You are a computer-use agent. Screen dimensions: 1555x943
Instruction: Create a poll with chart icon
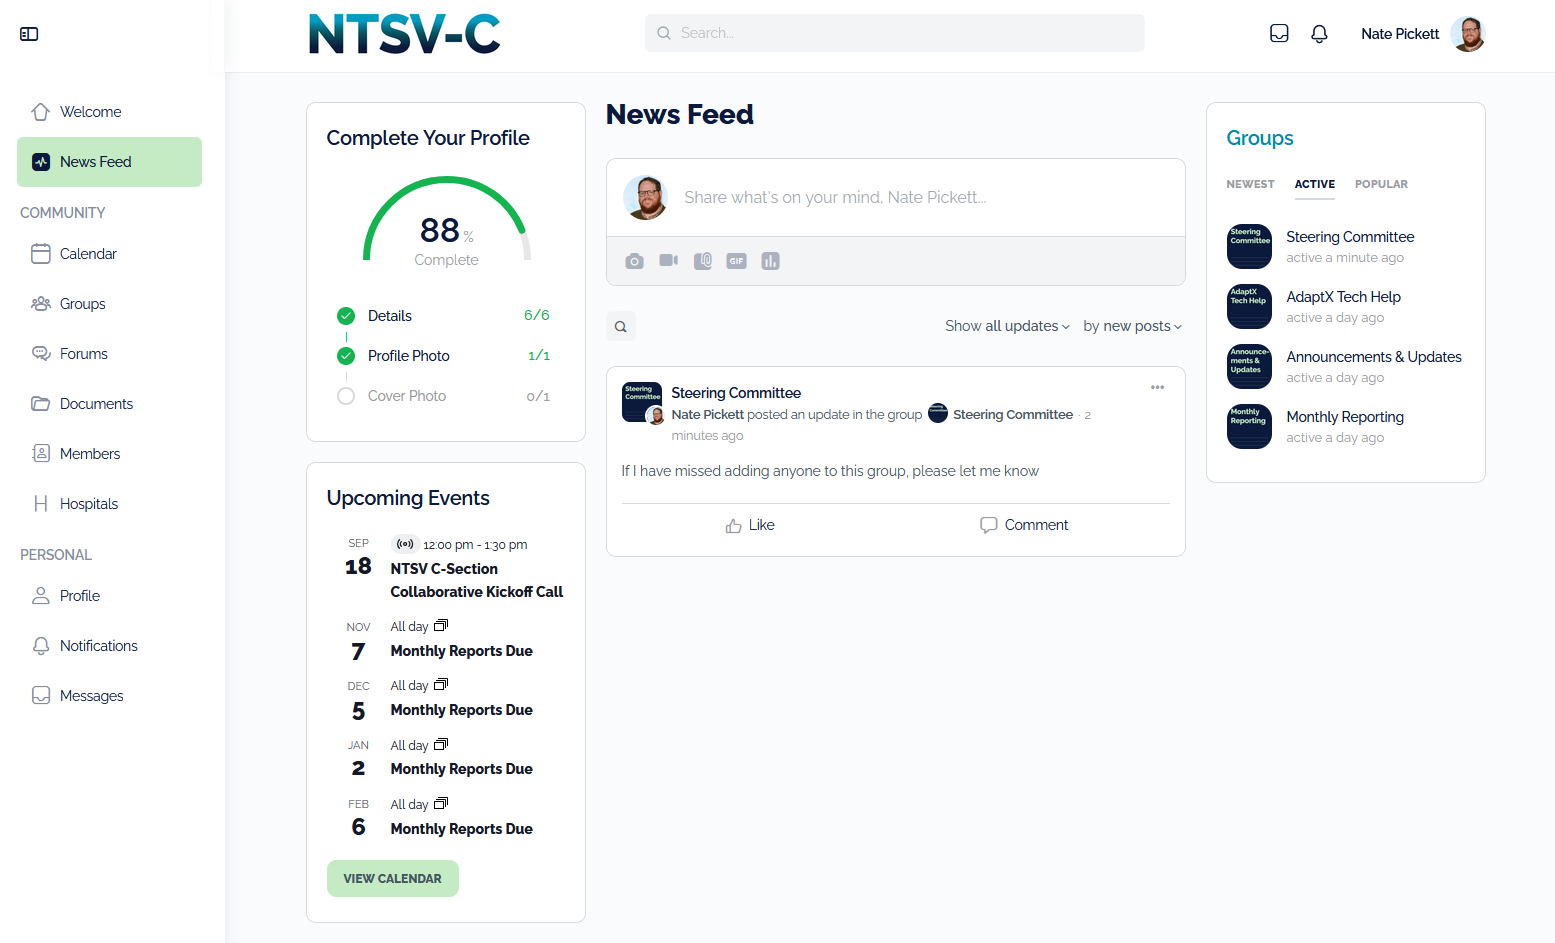click(770, 261)
